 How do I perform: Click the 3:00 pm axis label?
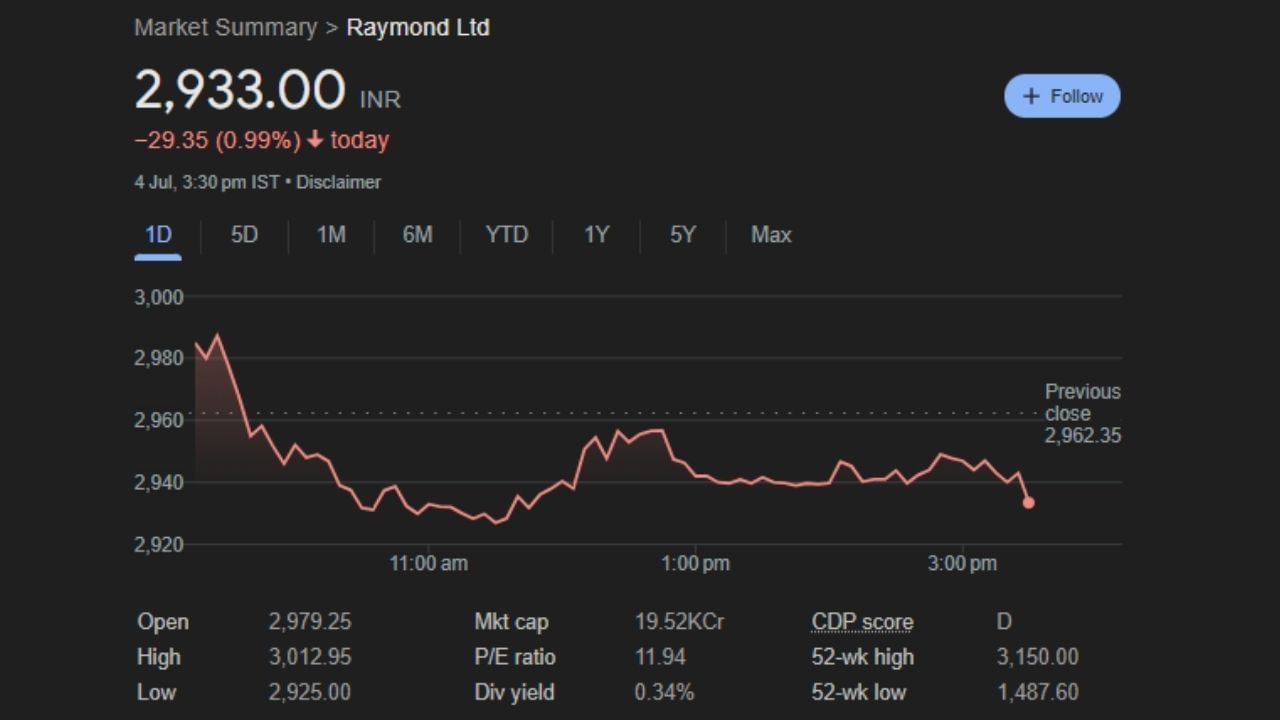coord(962,563)
